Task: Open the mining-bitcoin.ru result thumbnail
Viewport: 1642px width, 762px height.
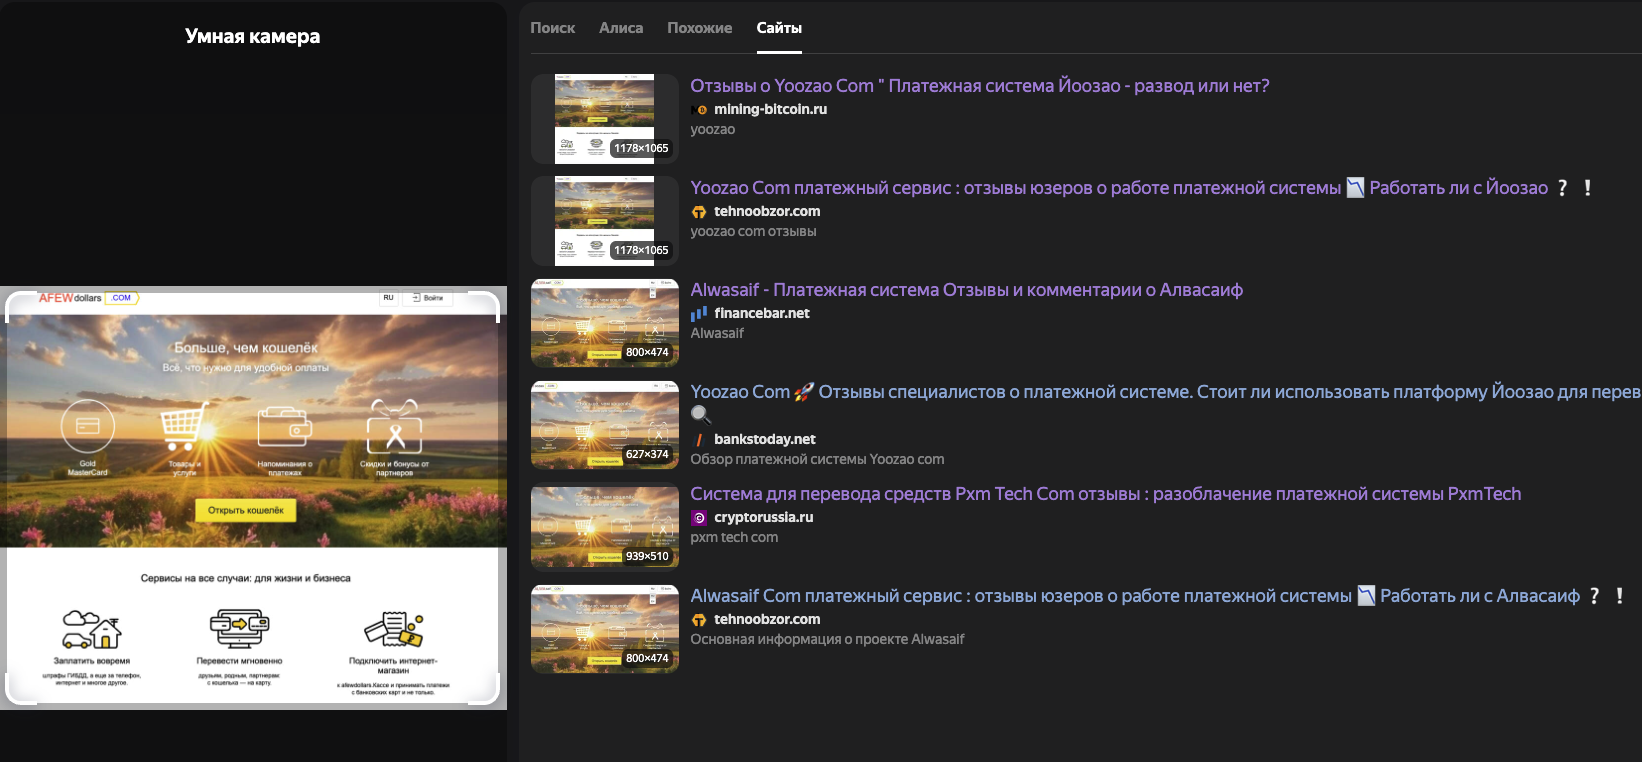Action: [x=605, y=119]
